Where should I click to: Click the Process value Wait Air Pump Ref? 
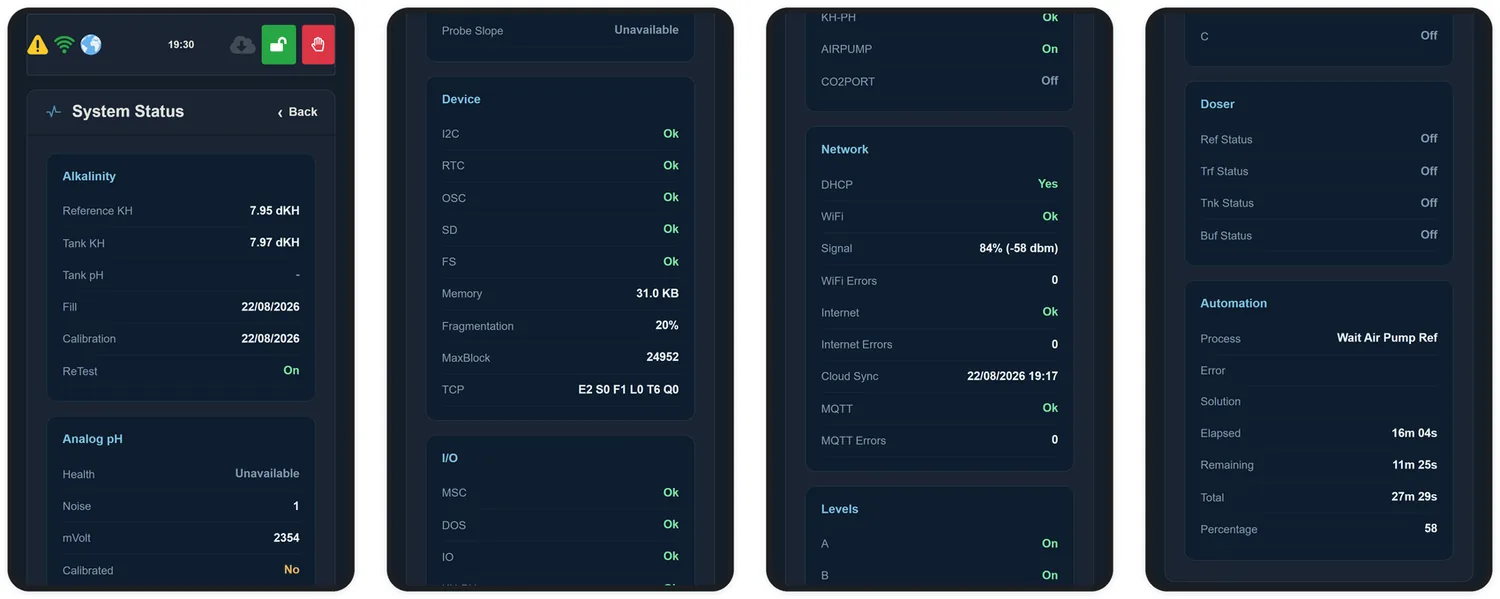pyautogui.click(x=1387, y=338)
